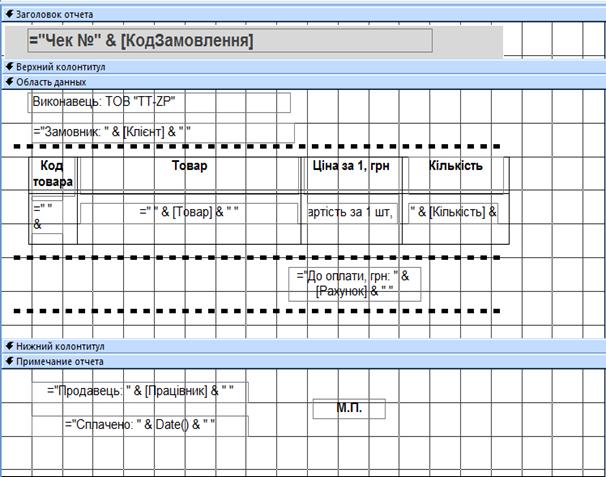Click the Нижний колонтитул section arrow icon
Viewport: 606px width, 477px height.
(x=10, y=346)
